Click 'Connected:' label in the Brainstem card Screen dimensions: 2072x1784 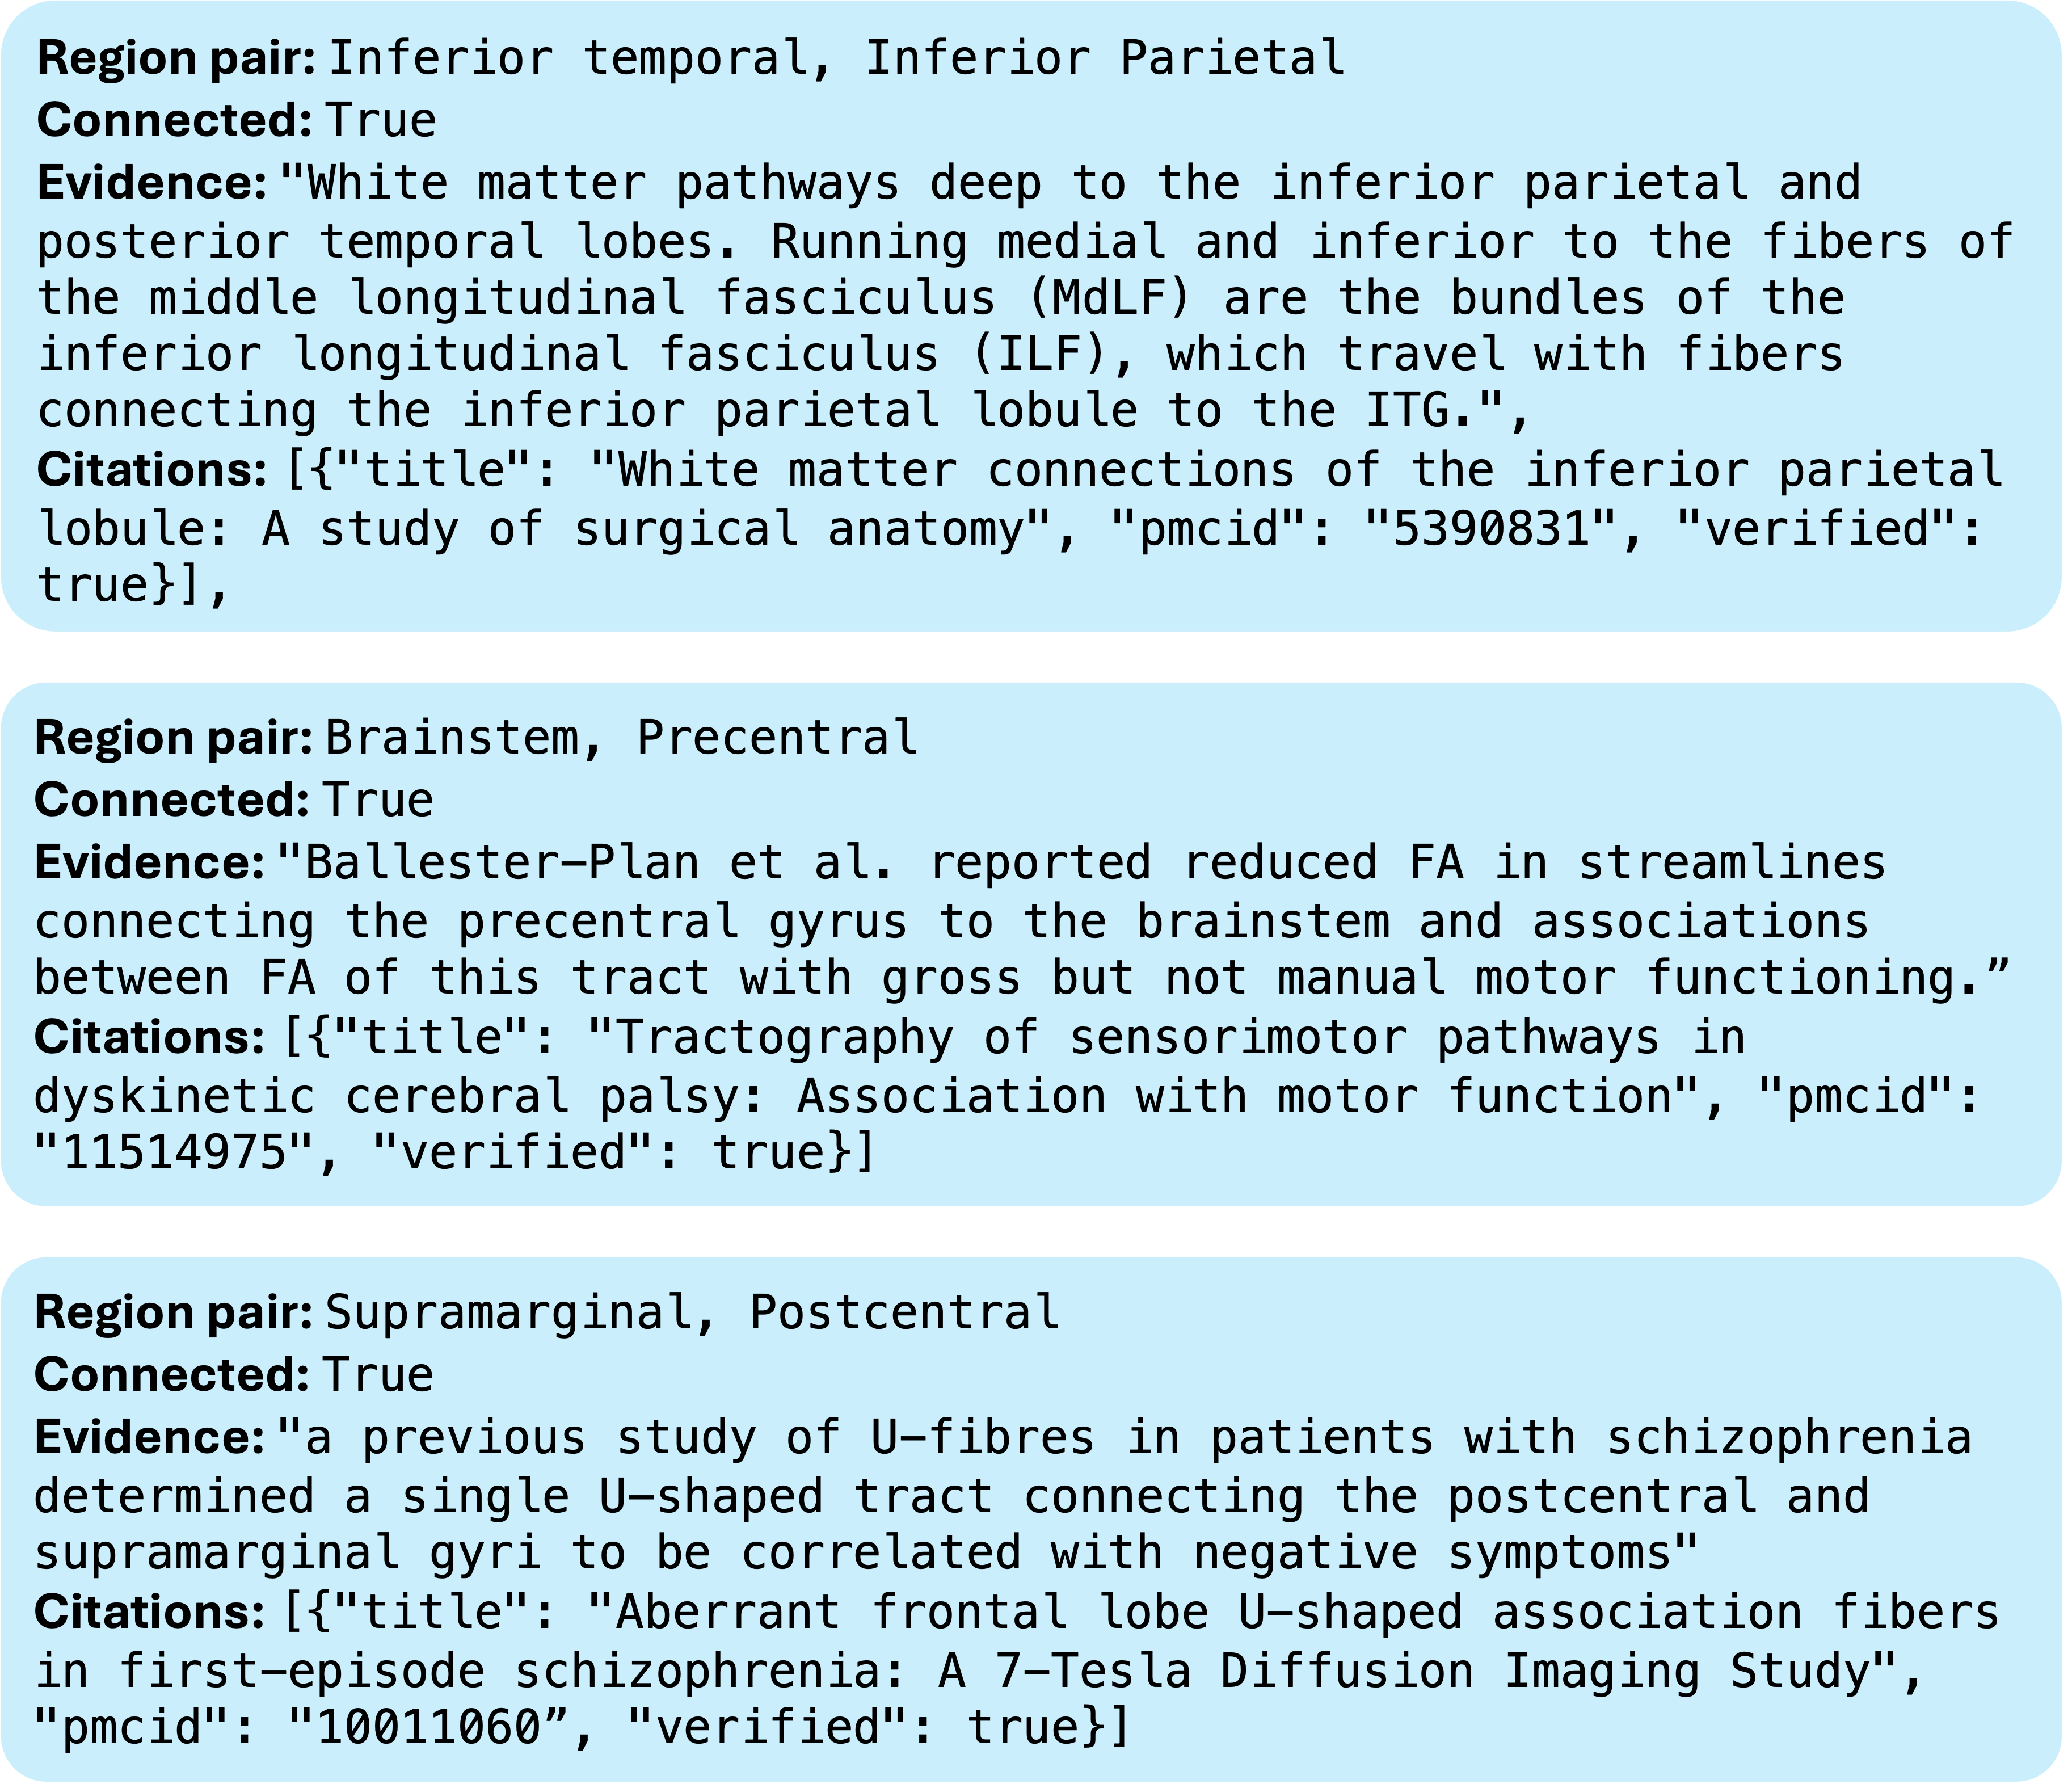tap(172, 800)
